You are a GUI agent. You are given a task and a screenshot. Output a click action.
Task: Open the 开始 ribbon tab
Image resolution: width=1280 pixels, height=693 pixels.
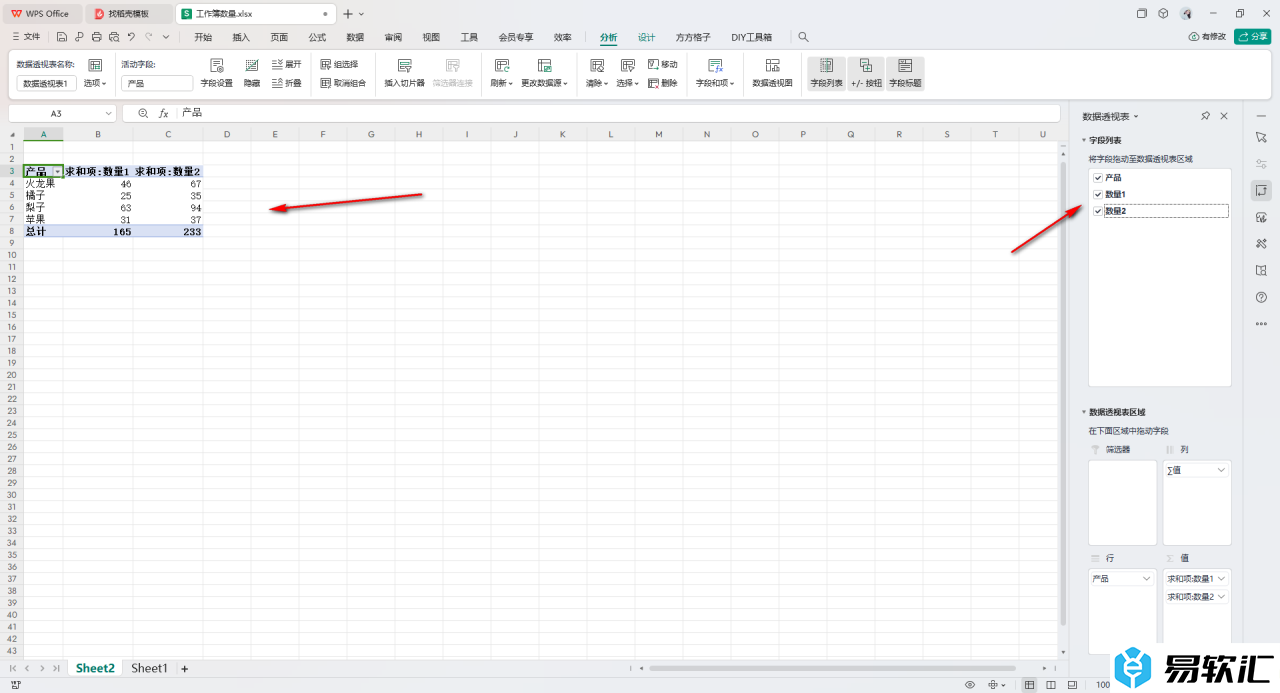point(203,37)
